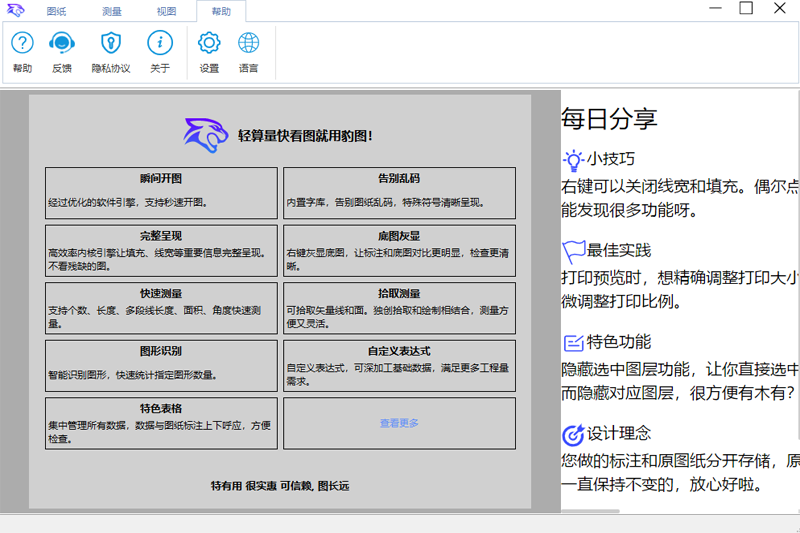800x533 pixels.
Task: Open the 视图 tab
Action: point(166,12)
